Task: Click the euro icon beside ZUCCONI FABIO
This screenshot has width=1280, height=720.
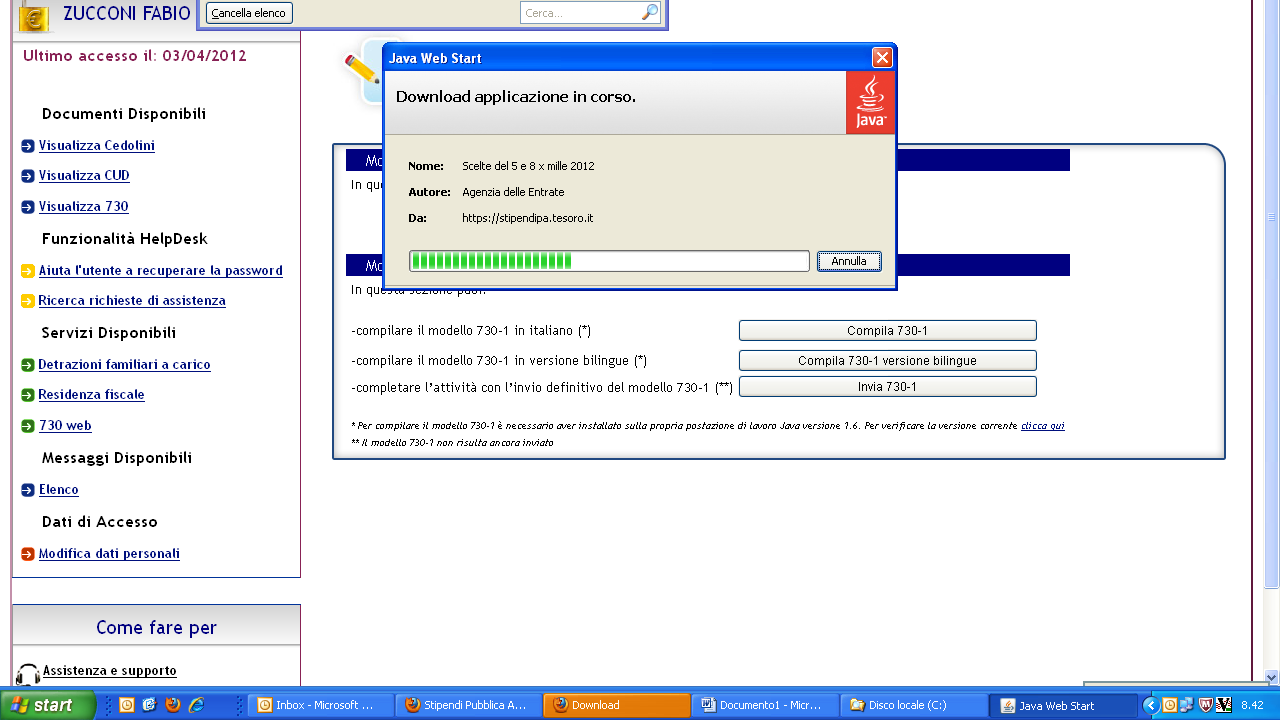Action: click(34, 17)
